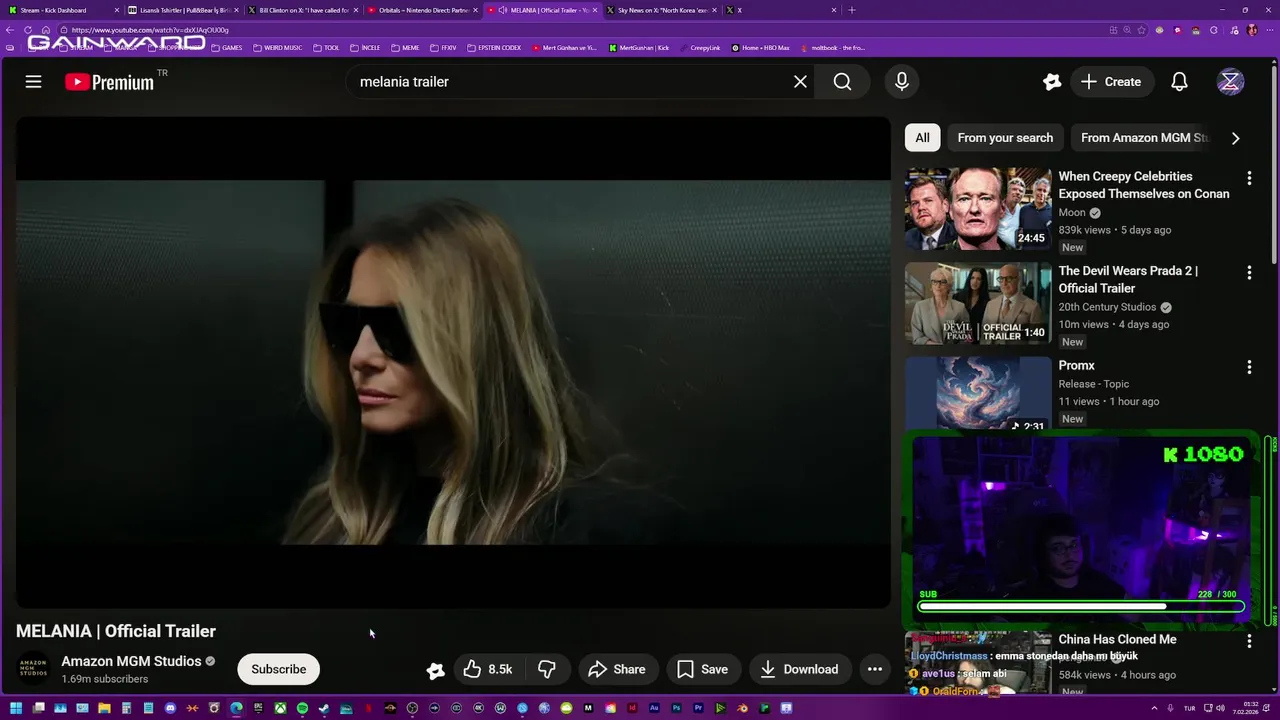Image resolution: width=1280 pixels, height=720 pixels.
Task: Open China Has Cloned Me title
Action: click(x=1117, y=639)
